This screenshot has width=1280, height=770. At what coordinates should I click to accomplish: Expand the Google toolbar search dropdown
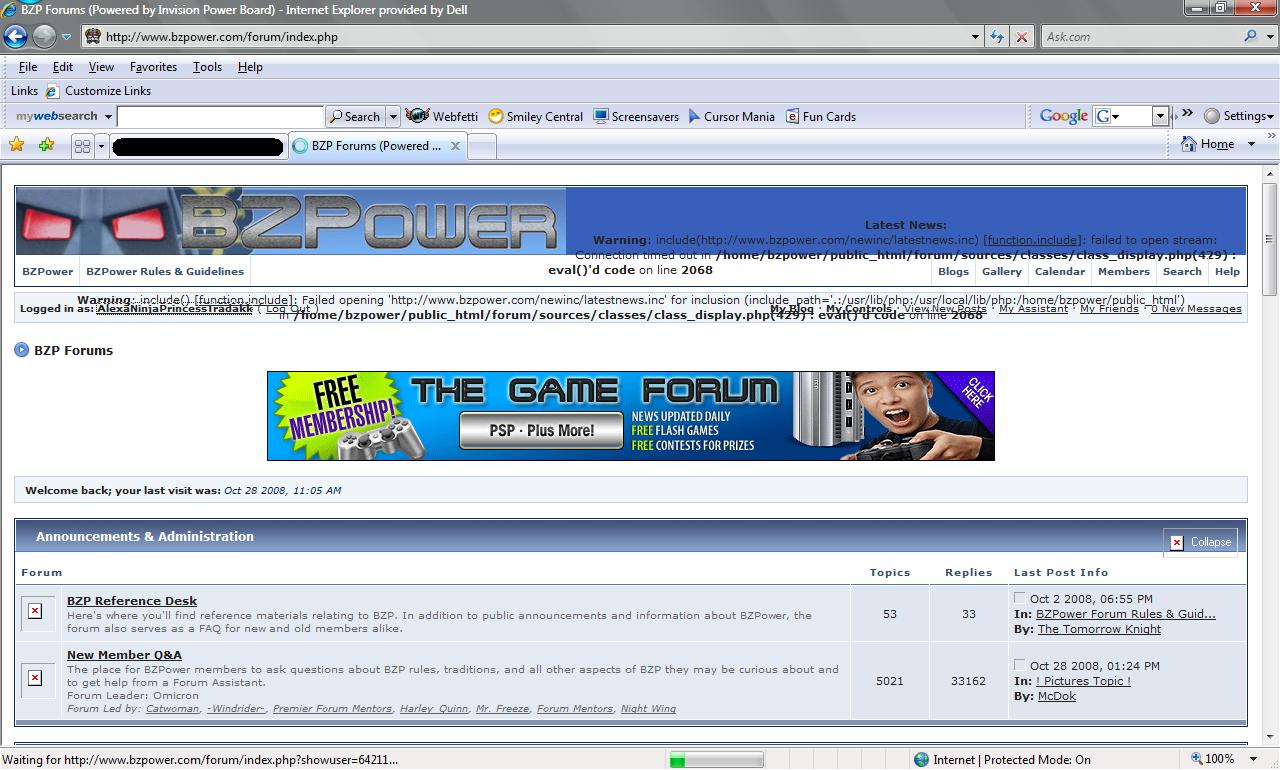pyautogui.click(x=1160, y=116)
